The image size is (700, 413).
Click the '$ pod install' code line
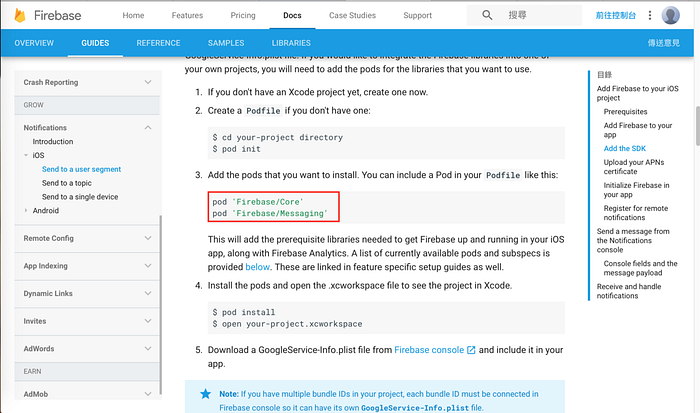[244, 313]
